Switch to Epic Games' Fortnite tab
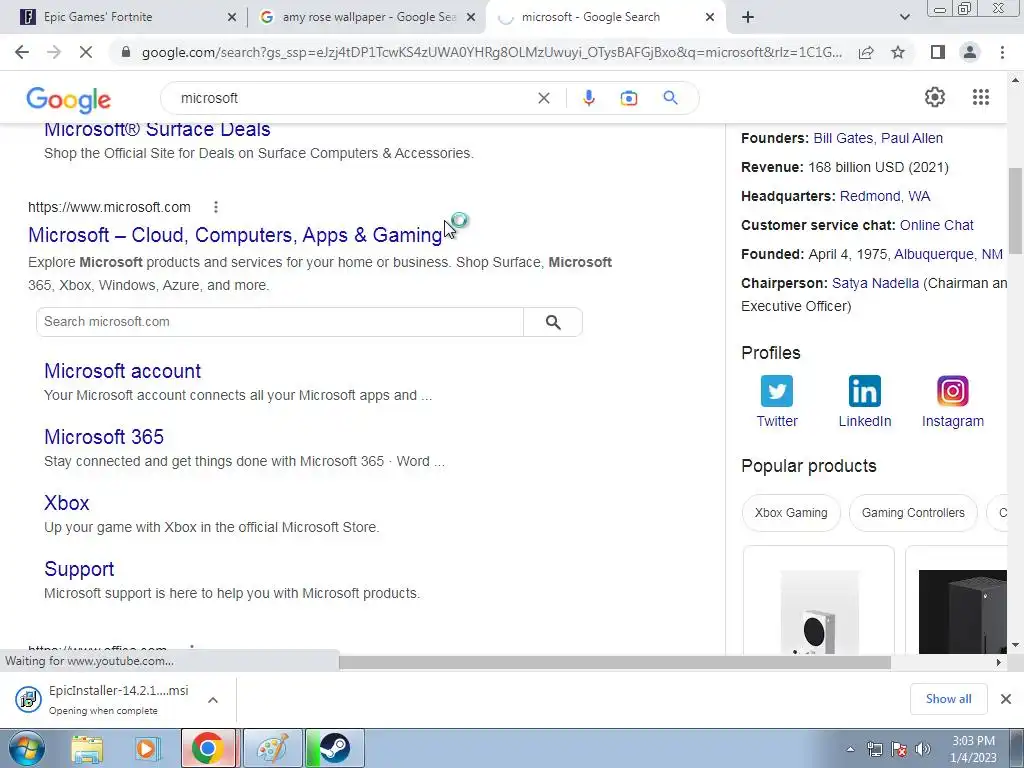 click(98, 17)
